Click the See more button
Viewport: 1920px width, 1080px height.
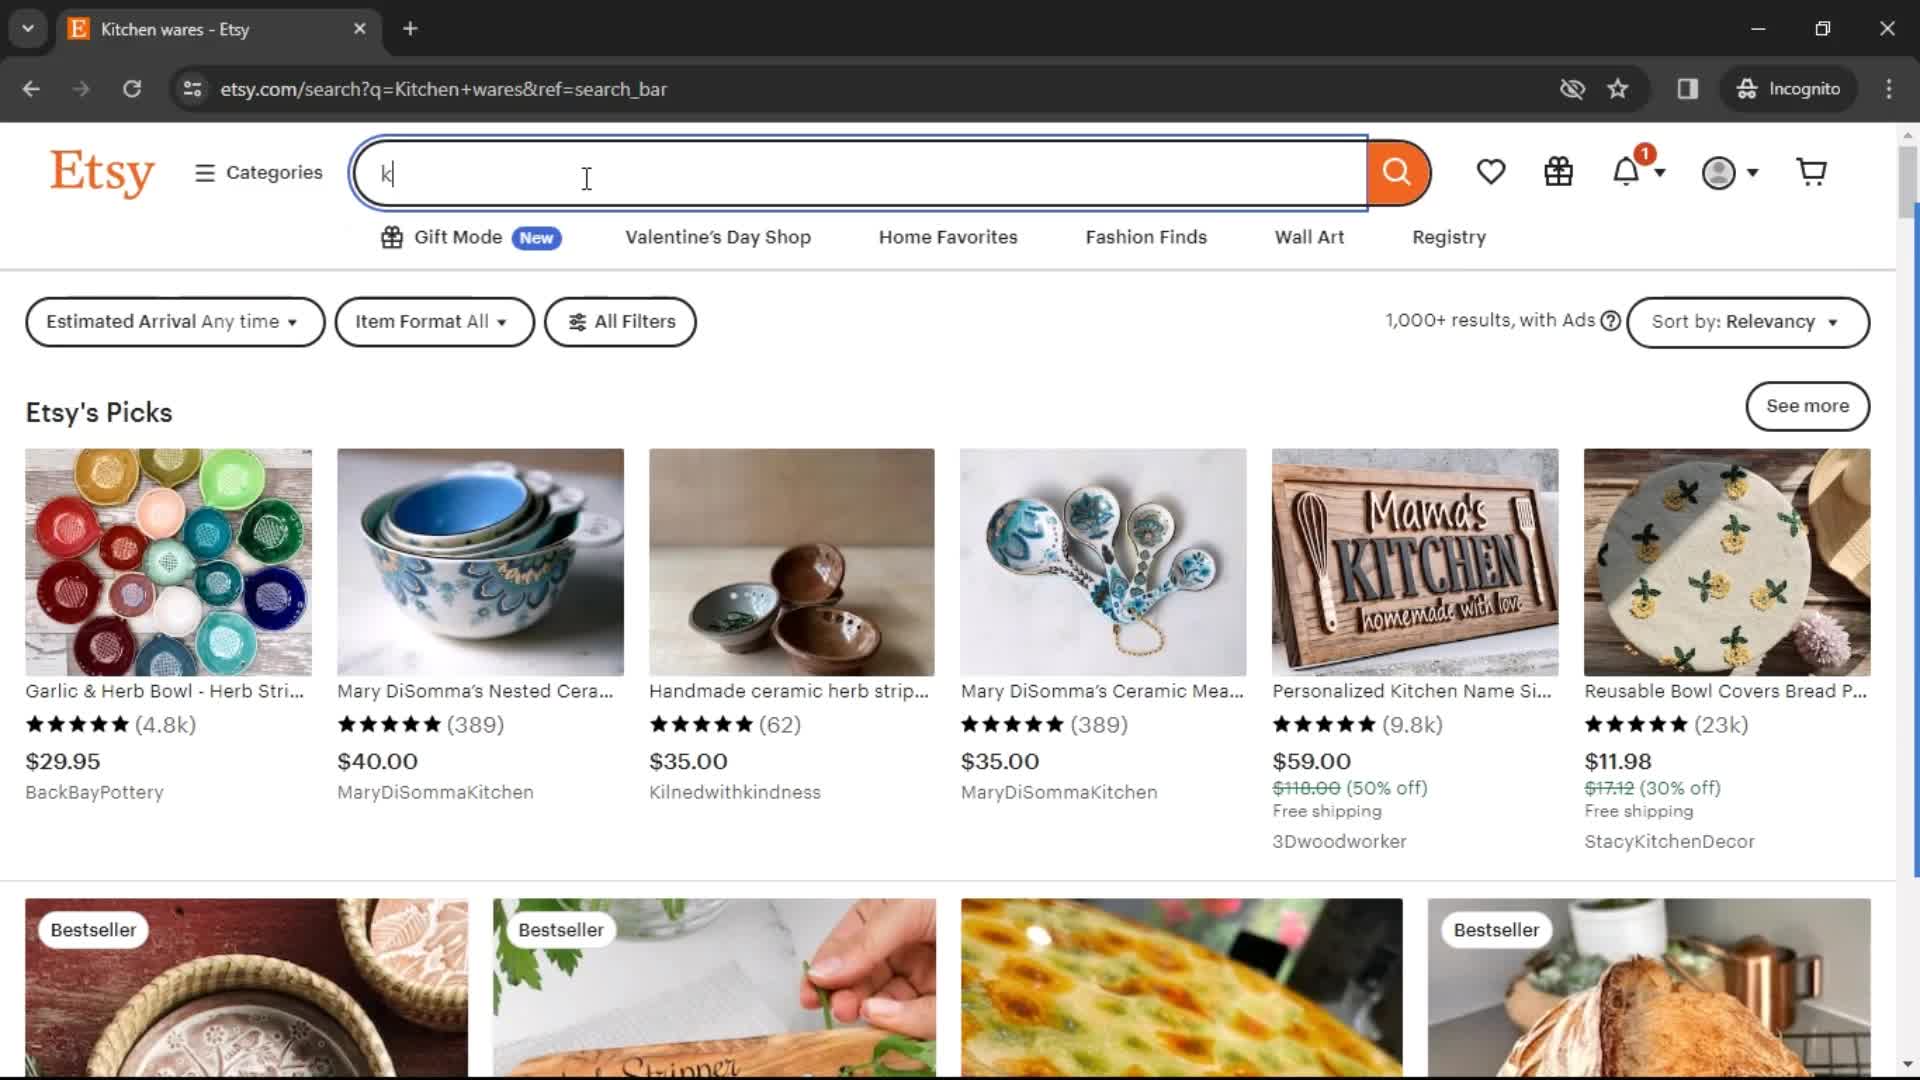[x=1807, y=406]
